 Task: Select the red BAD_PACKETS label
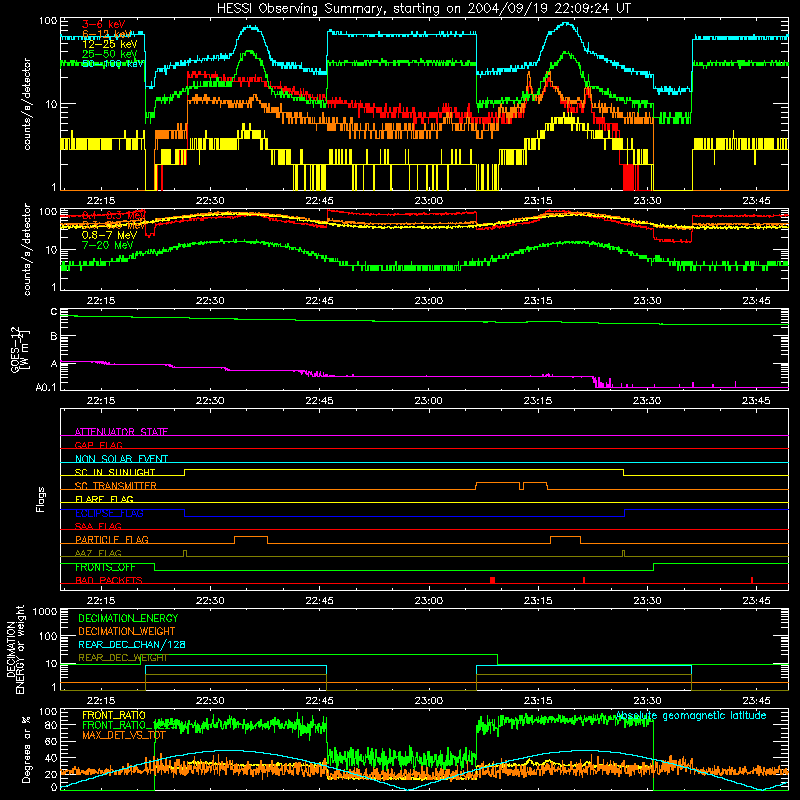click(109, 580)
